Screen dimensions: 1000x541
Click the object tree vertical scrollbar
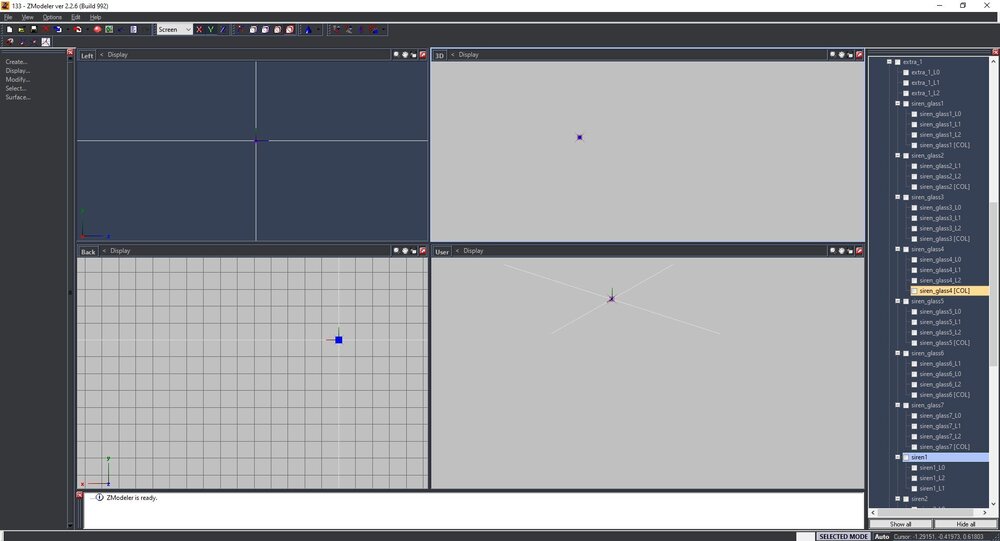point(993,281)
